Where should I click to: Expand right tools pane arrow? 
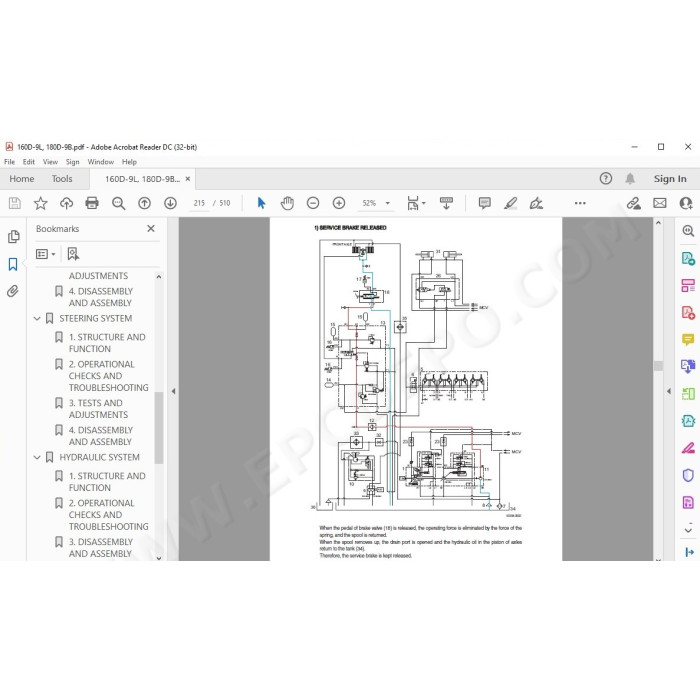point(668,391)
